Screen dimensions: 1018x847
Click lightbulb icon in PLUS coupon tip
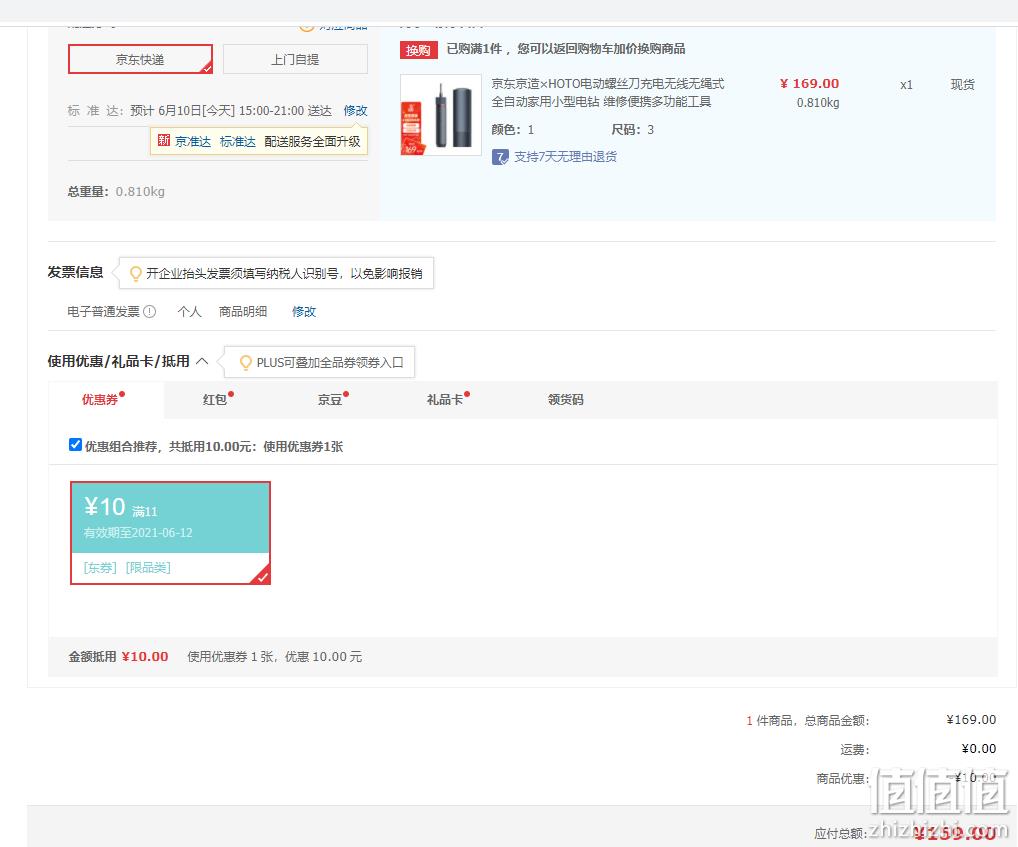point(245,362)
